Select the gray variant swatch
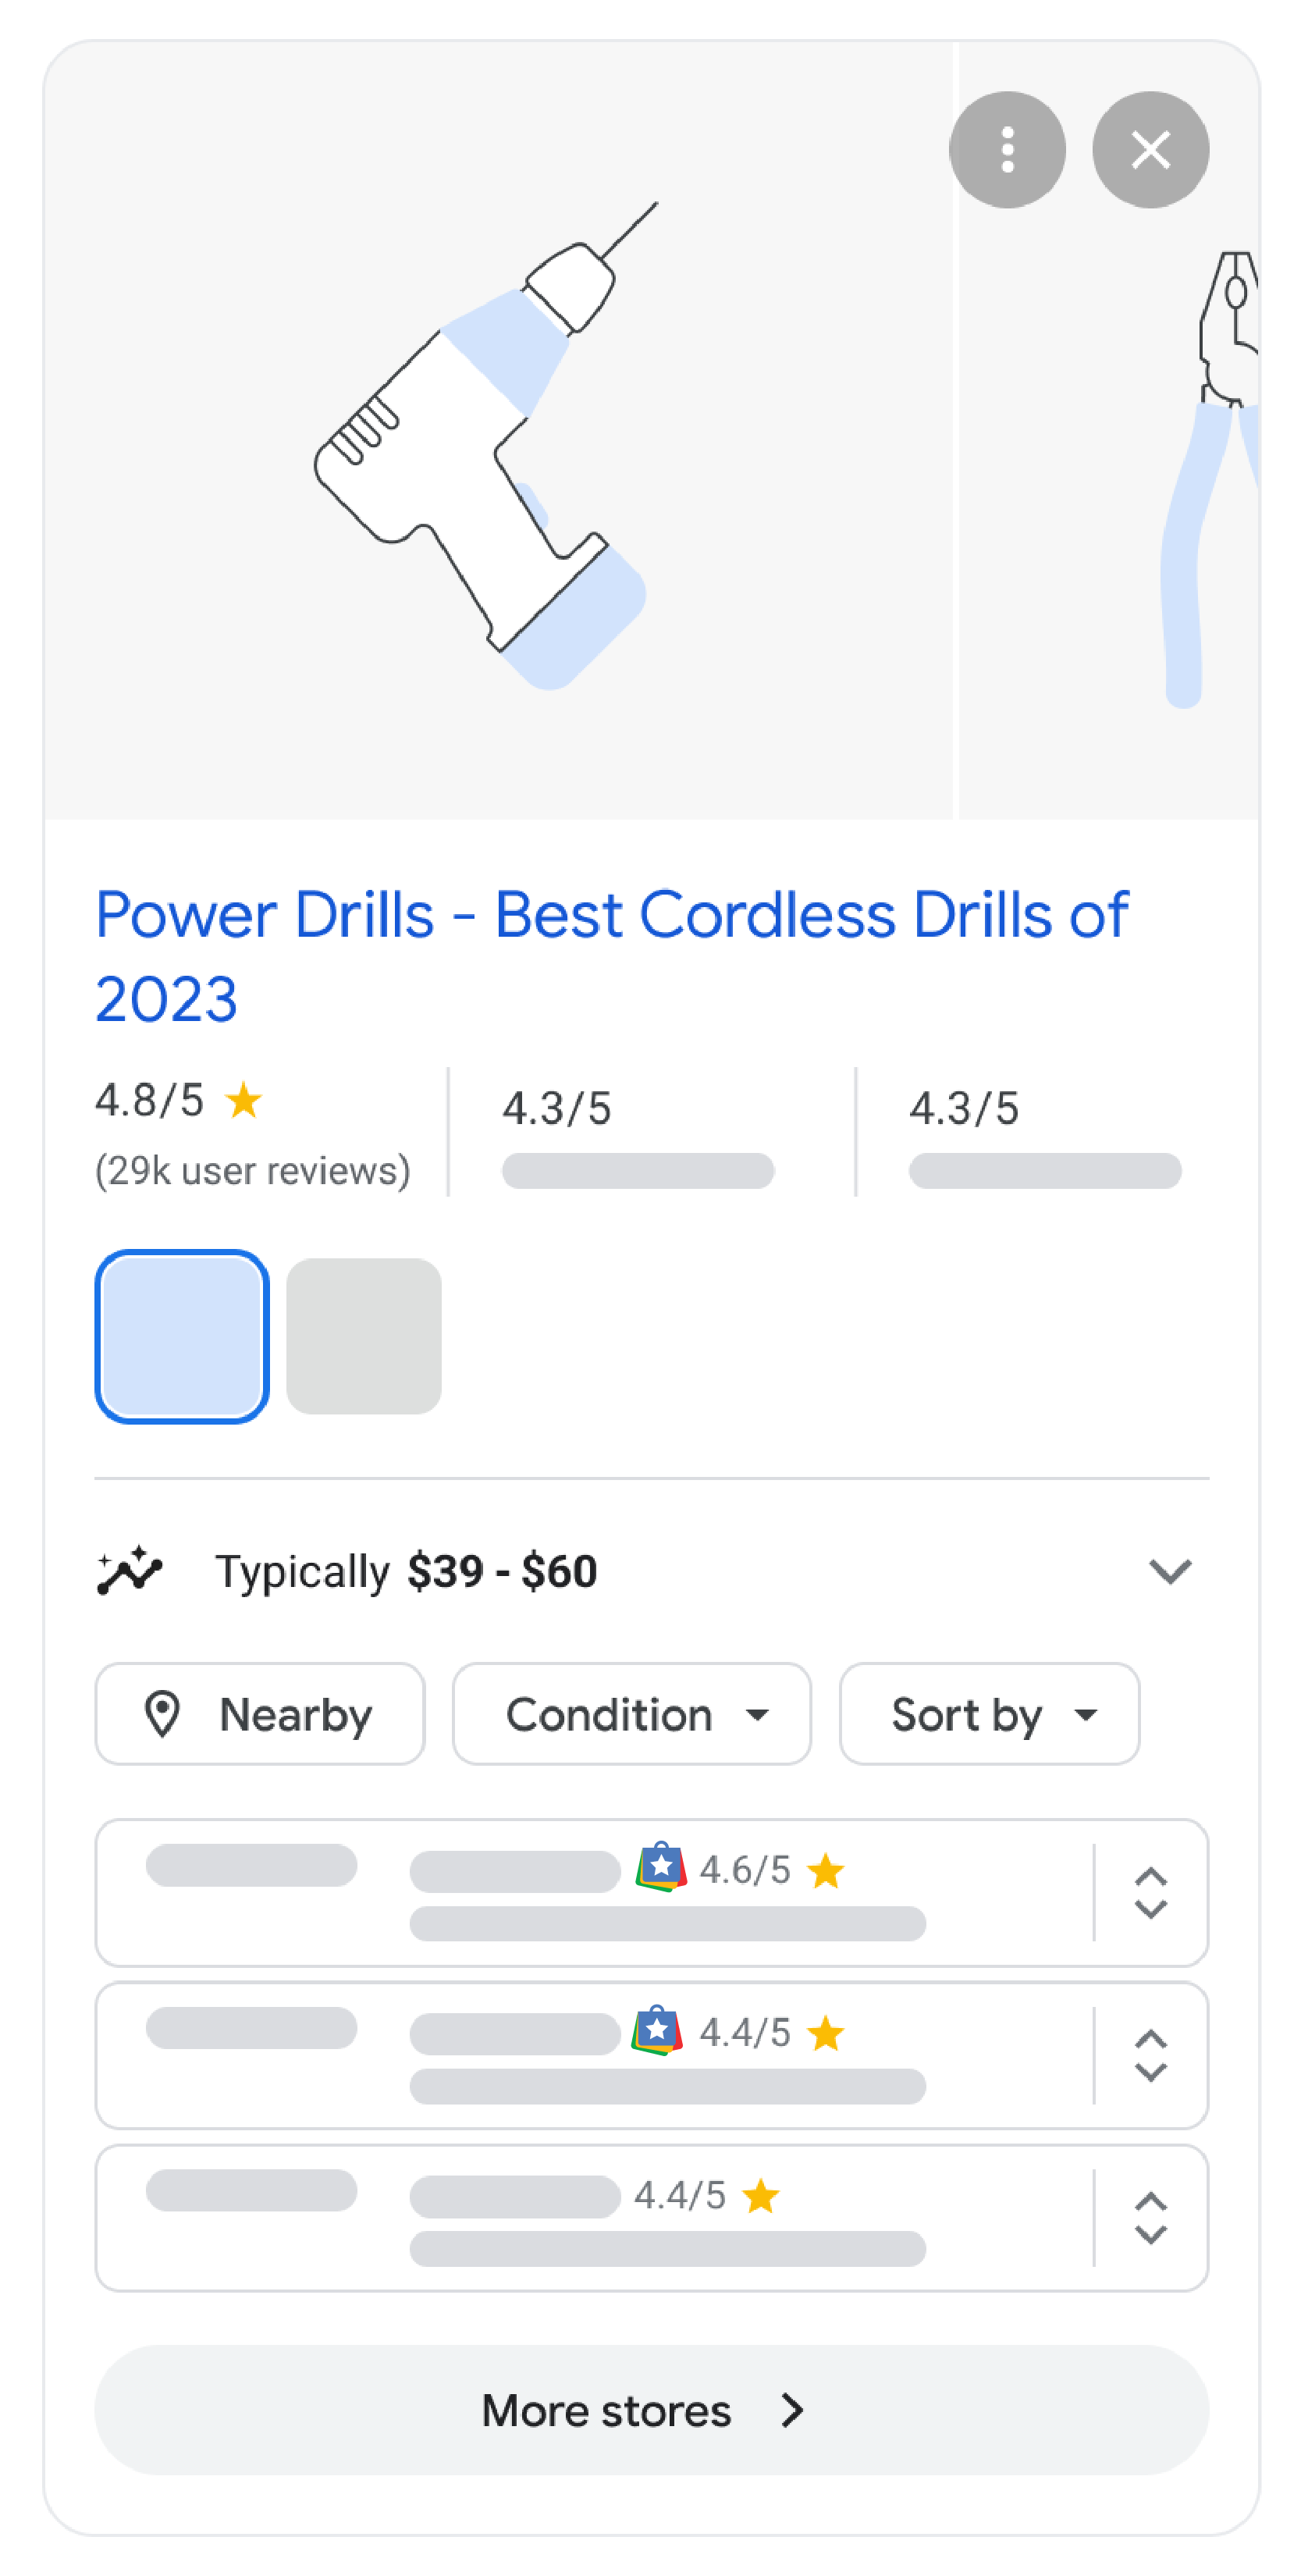Screen dimensions: 1301x2576 (x=363, y=1337)
